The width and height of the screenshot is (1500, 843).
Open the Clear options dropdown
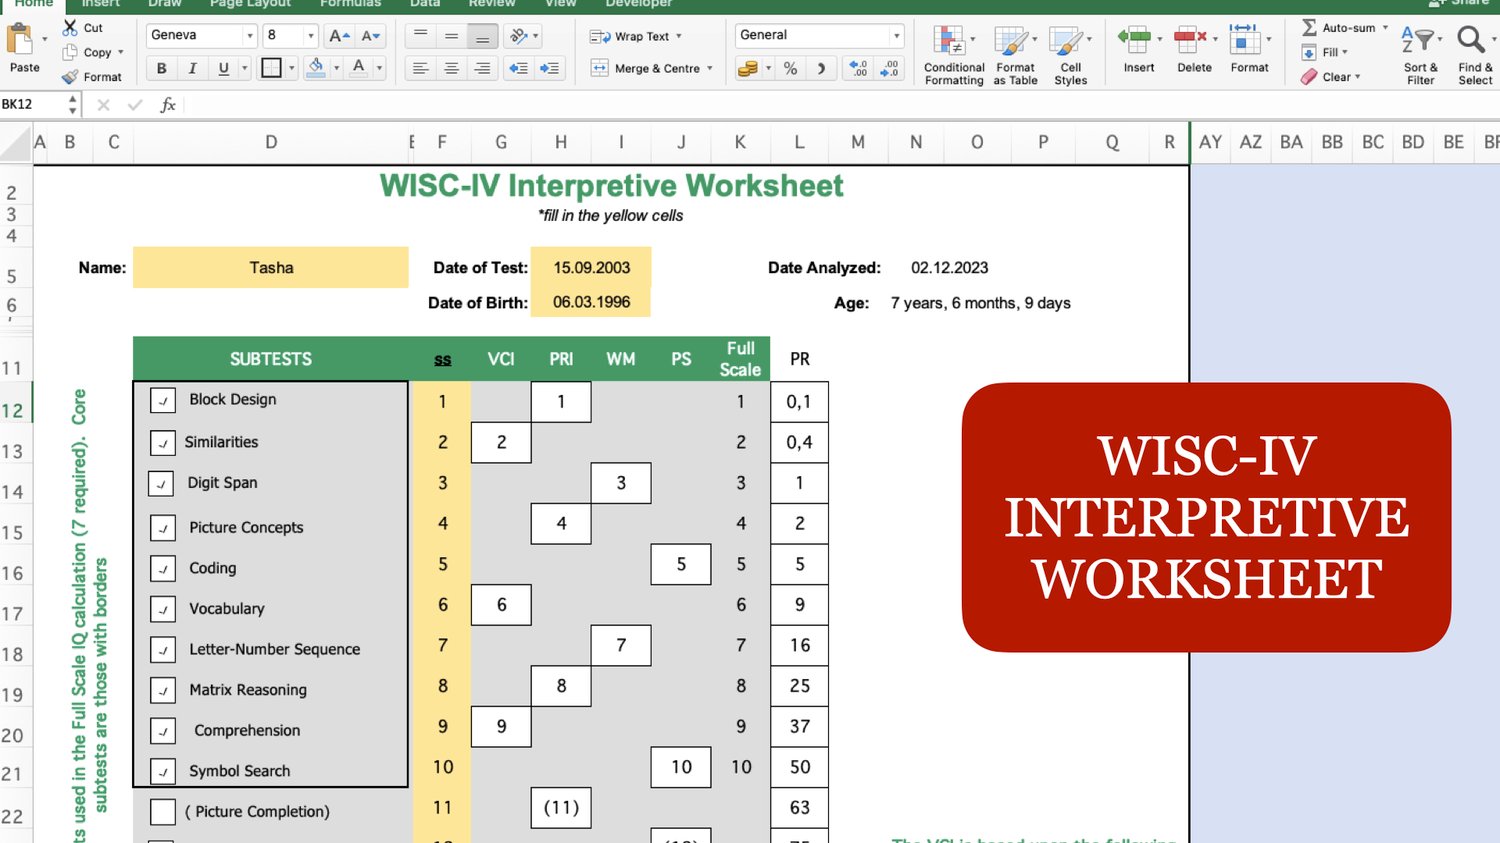pos(1358,77)
